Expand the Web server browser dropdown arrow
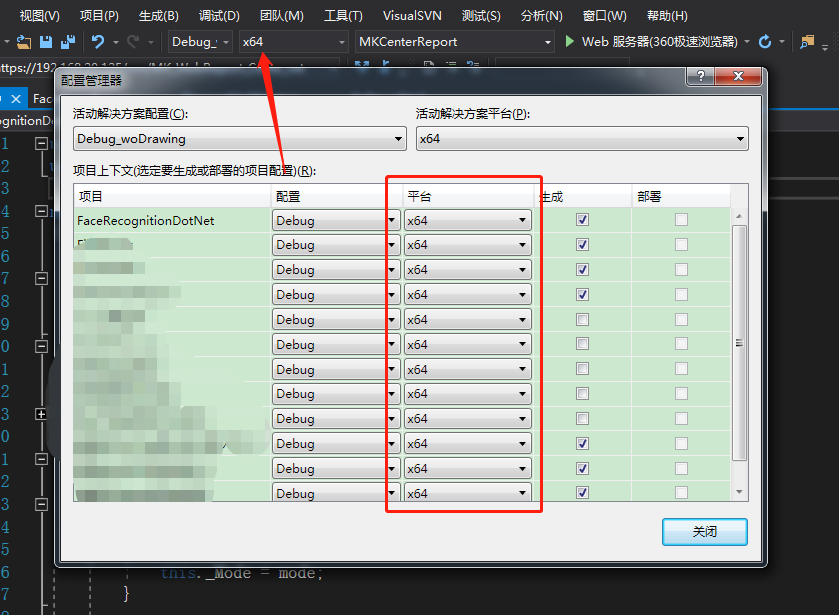The width and height of the screenshot is (839, 615). coord(747,42)
